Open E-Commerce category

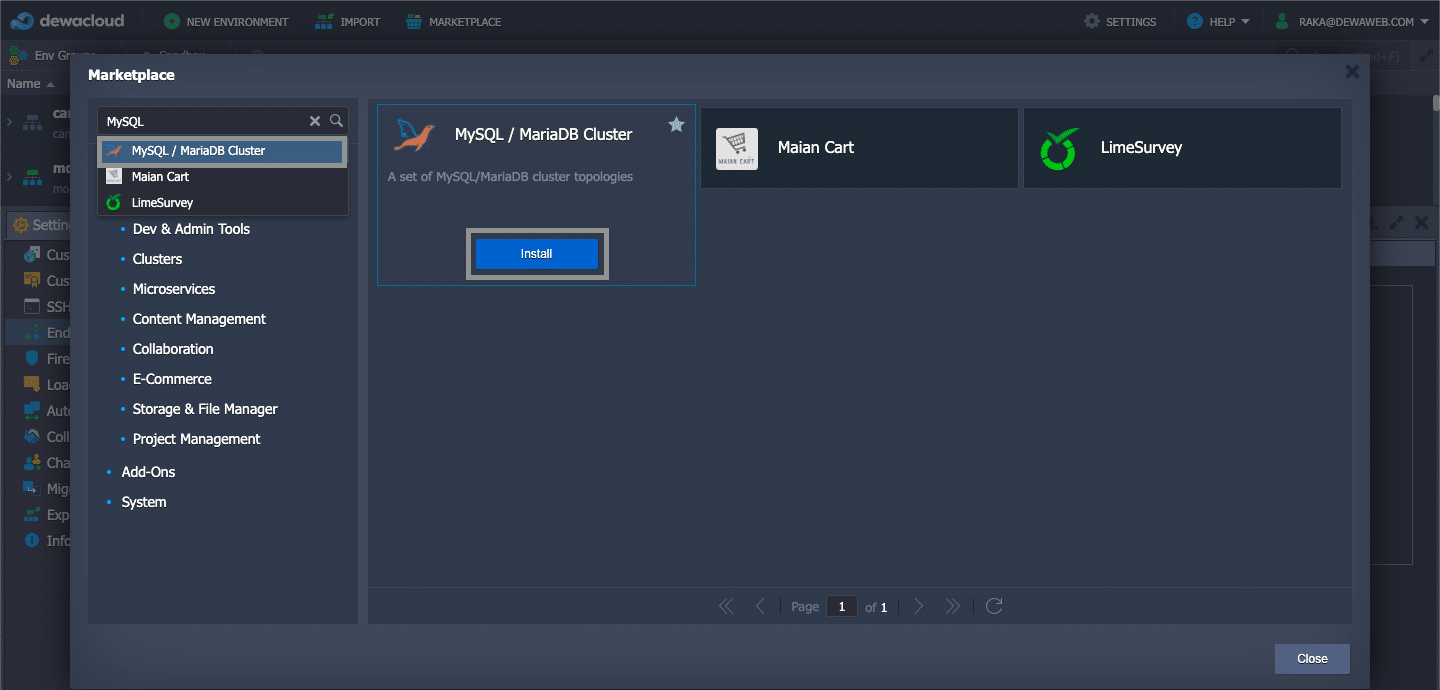point(172,379)
